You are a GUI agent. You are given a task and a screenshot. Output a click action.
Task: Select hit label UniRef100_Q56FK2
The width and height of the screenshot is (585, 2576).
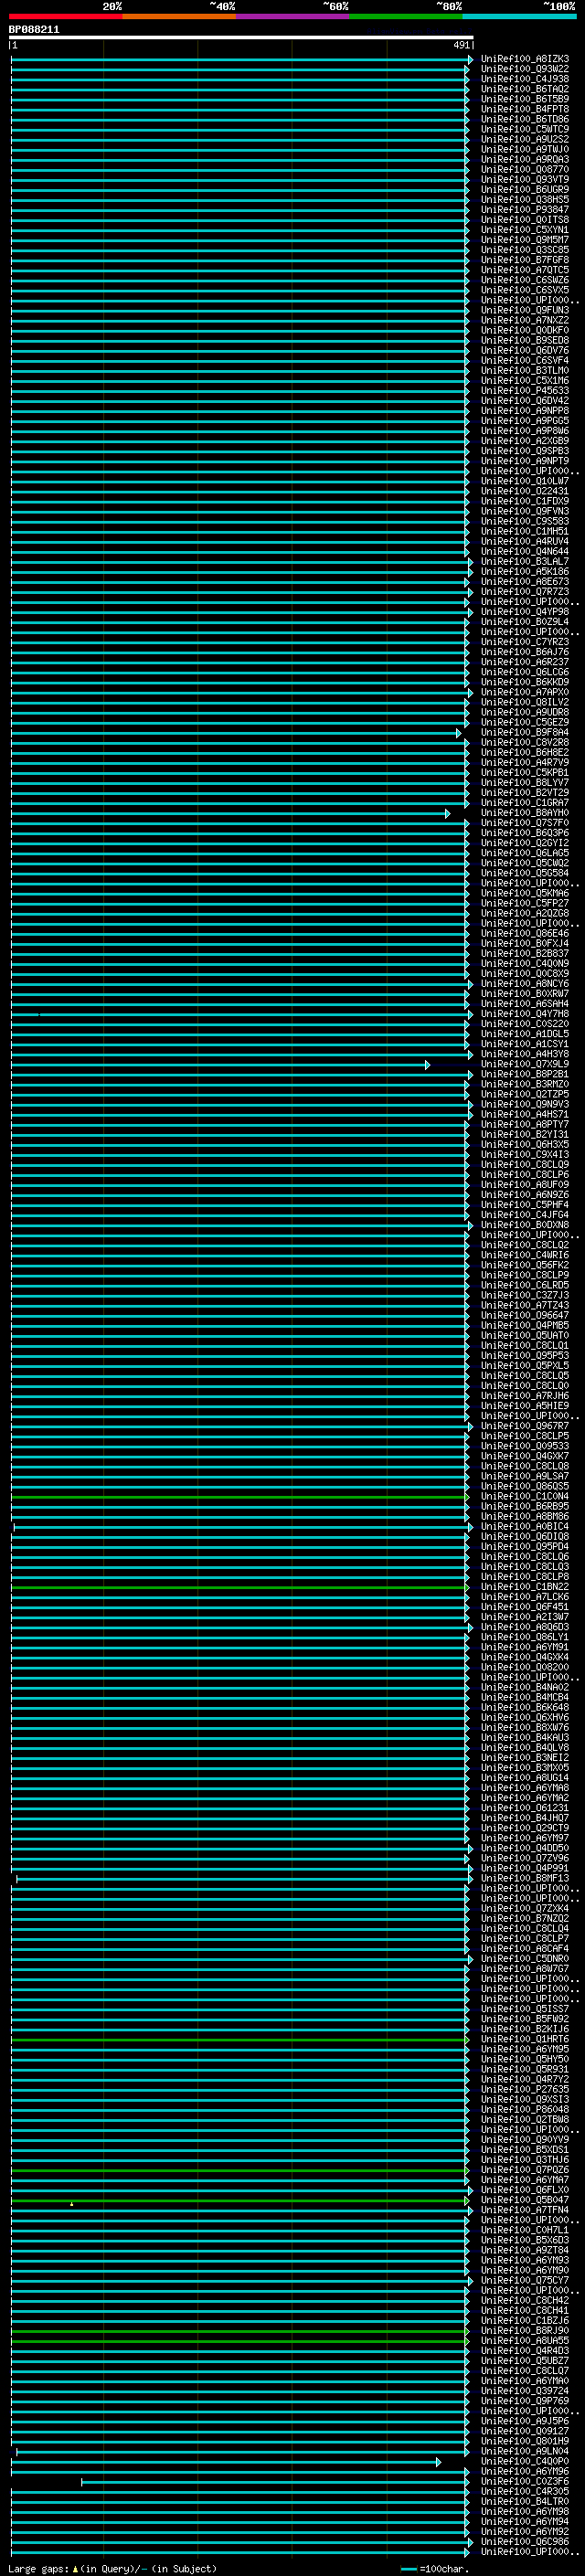pyautogui.click(x=525, y=1265)
